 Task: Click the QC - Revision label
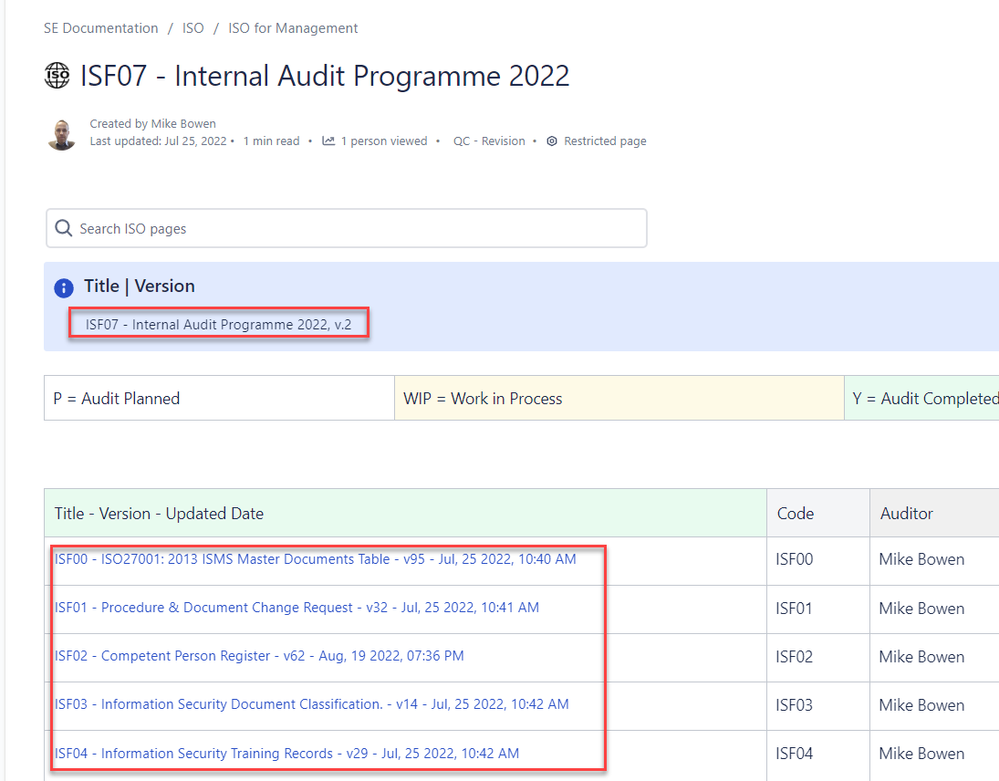click(x=488, y=141)
